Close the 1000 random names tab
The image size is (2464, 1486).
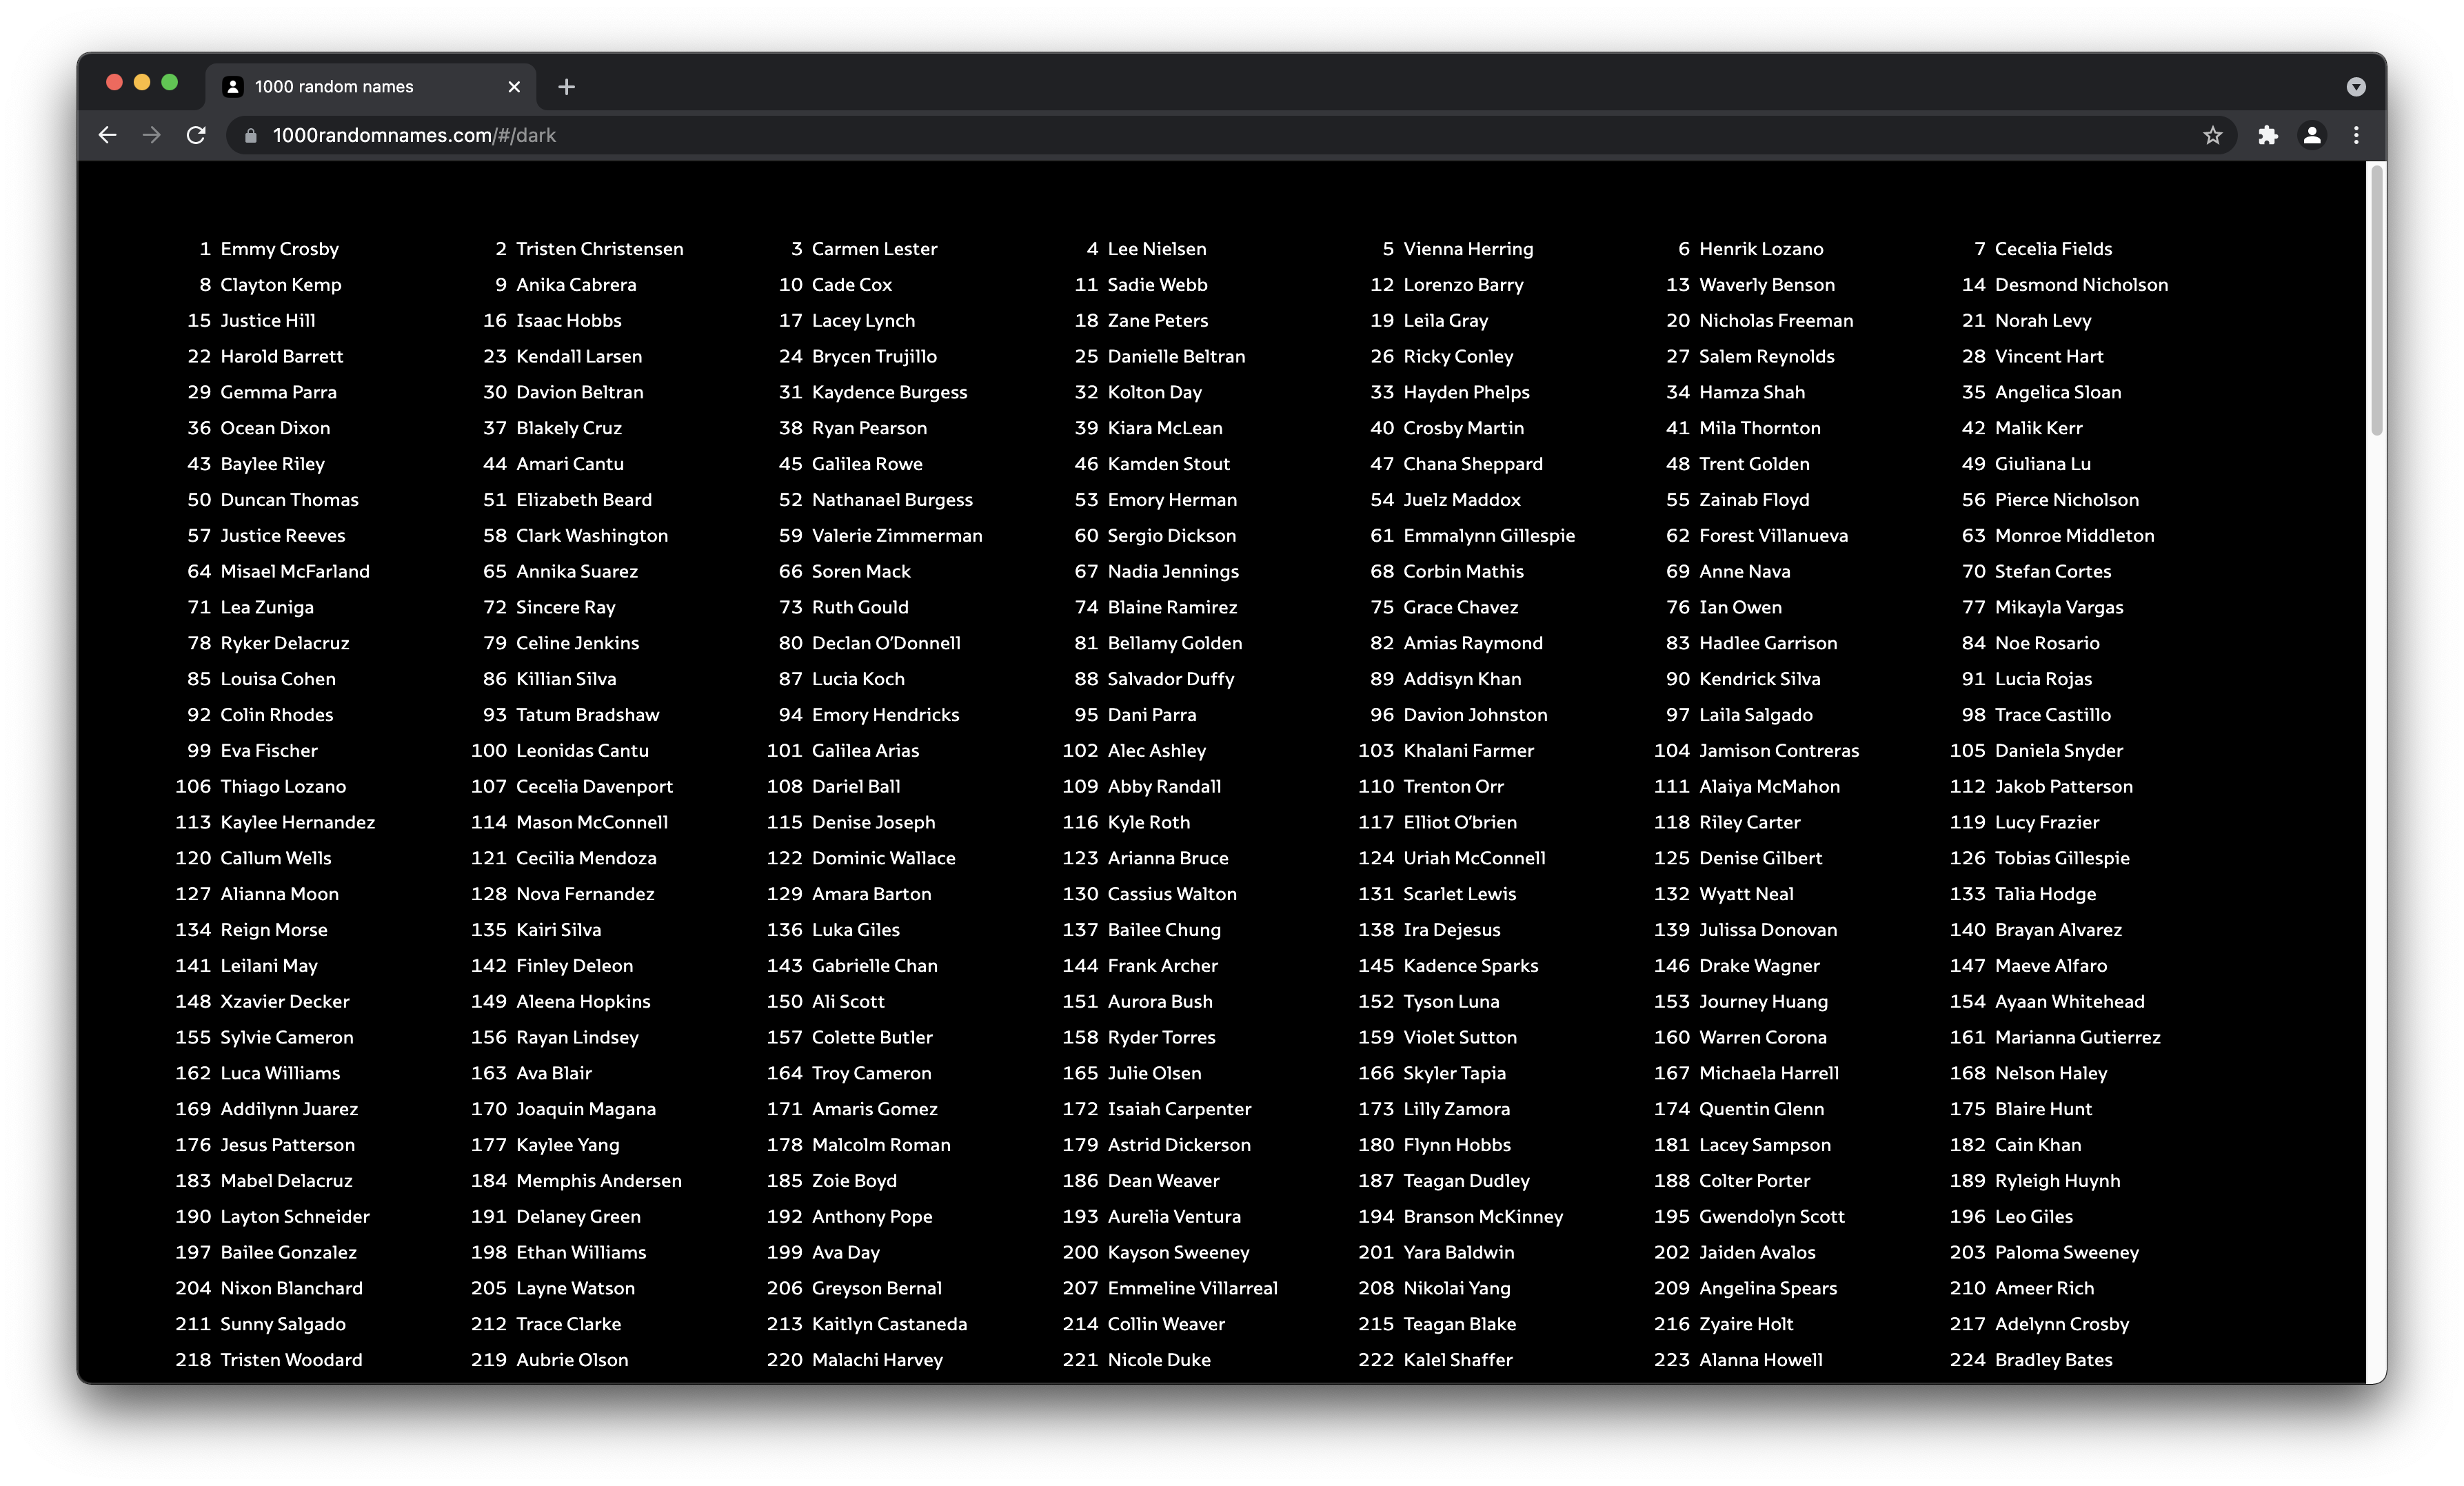pos(514,87)
